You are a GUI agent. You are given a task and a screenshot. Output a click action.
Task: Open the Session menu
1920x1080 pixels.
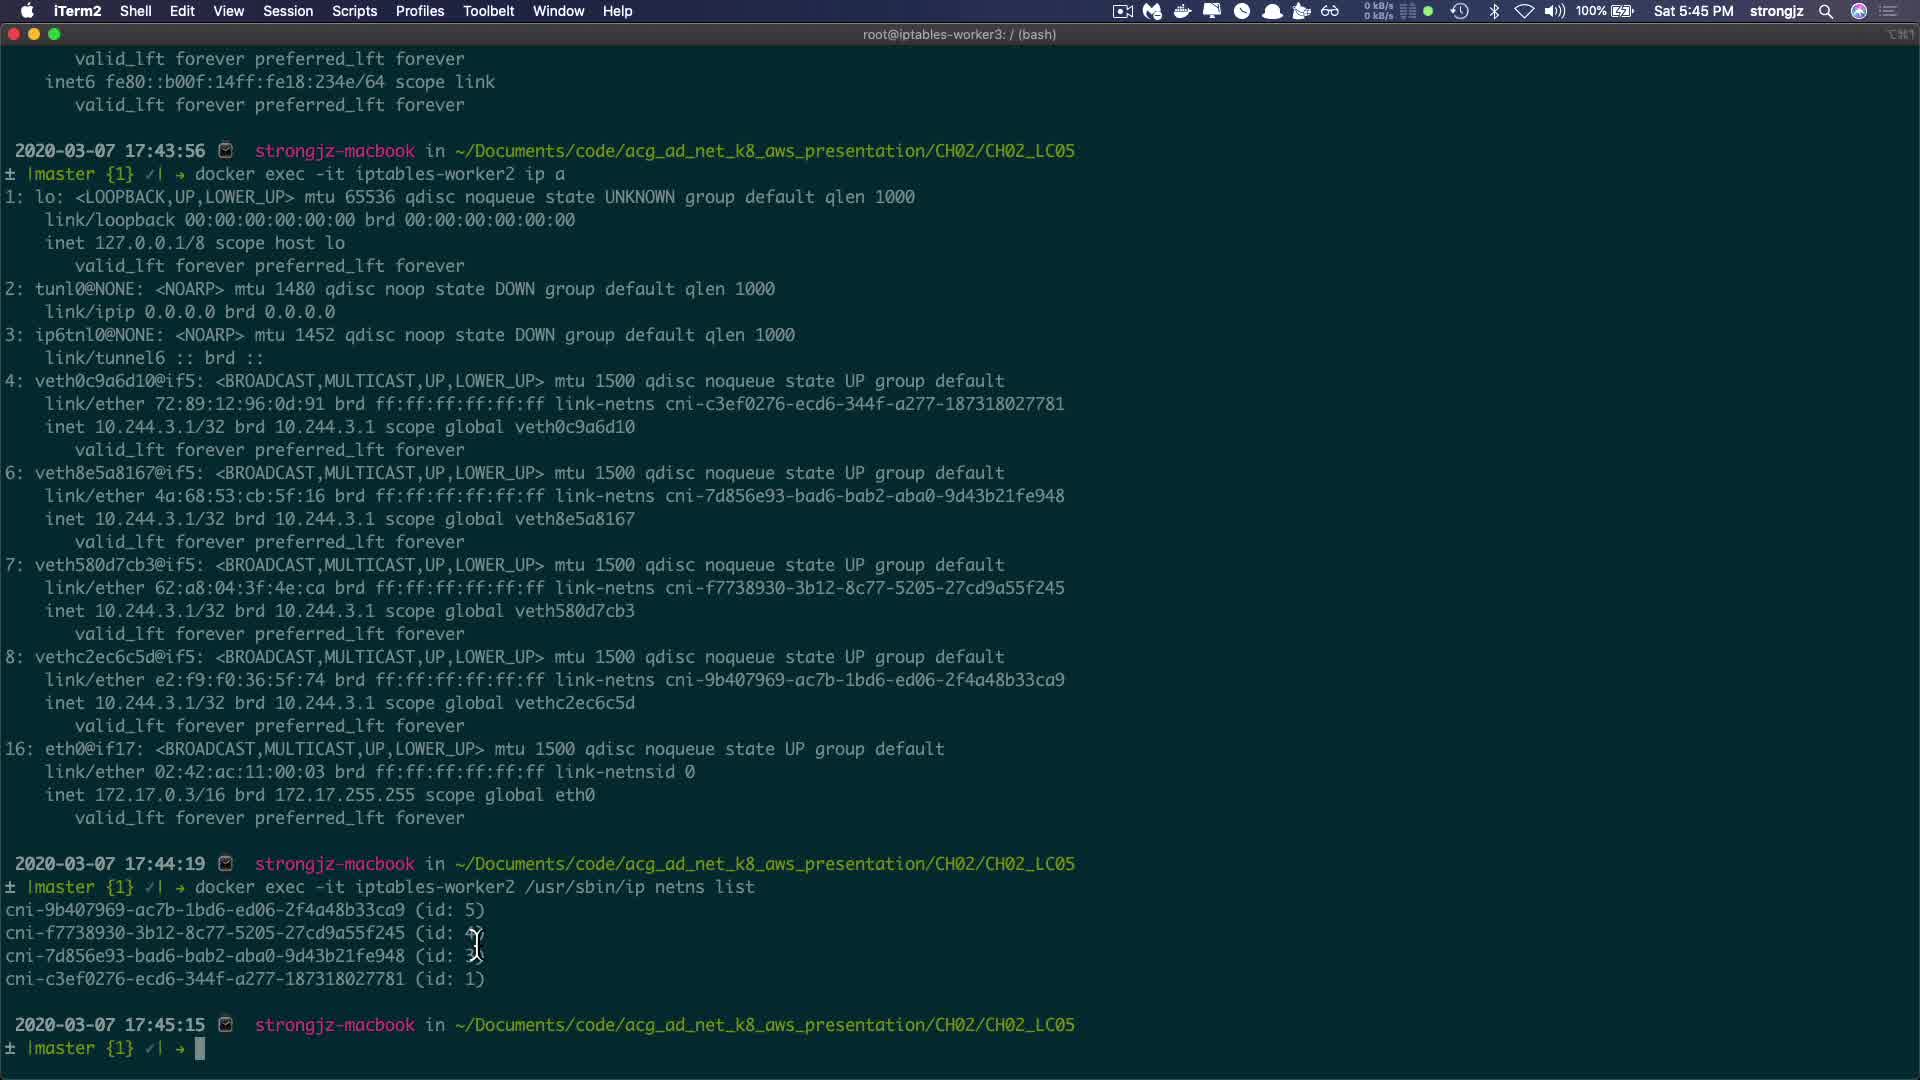[288, 11]
